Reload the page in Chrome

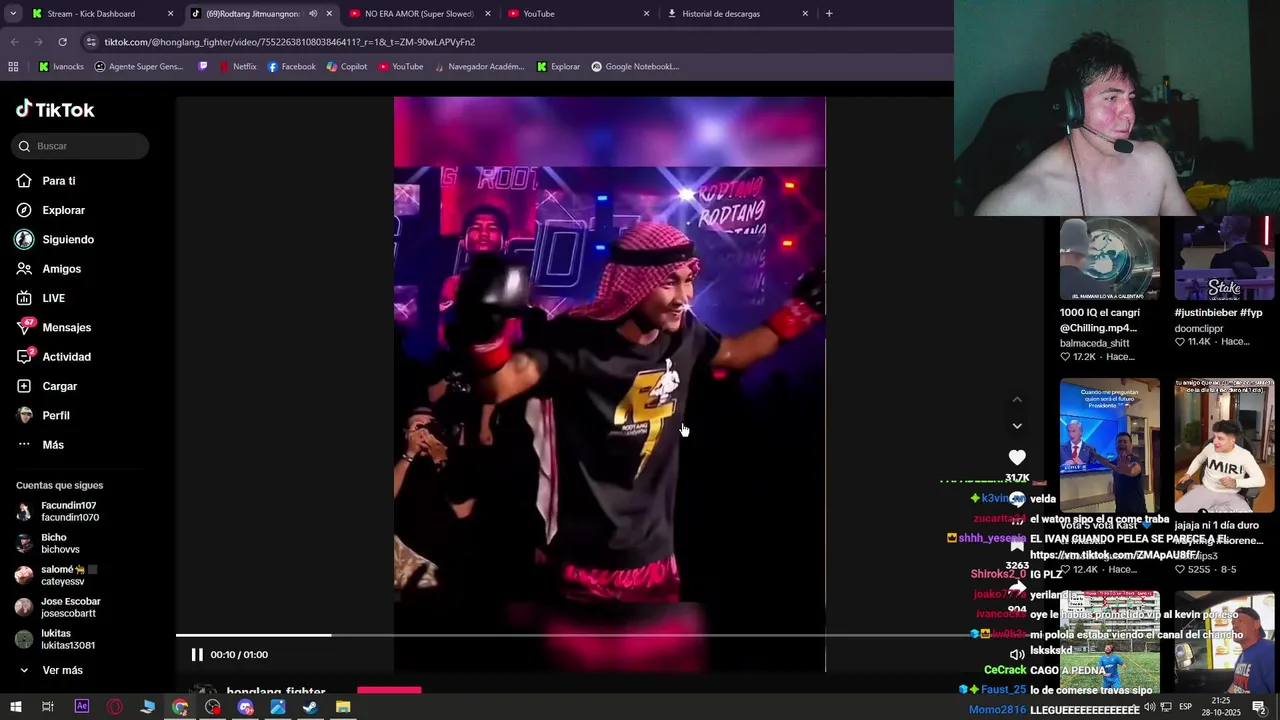tap(62, 42)
